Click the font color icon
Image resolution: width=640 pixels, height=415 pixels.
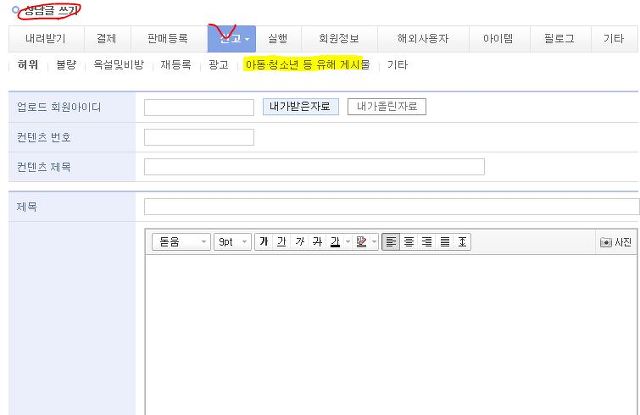click(335, 242)
